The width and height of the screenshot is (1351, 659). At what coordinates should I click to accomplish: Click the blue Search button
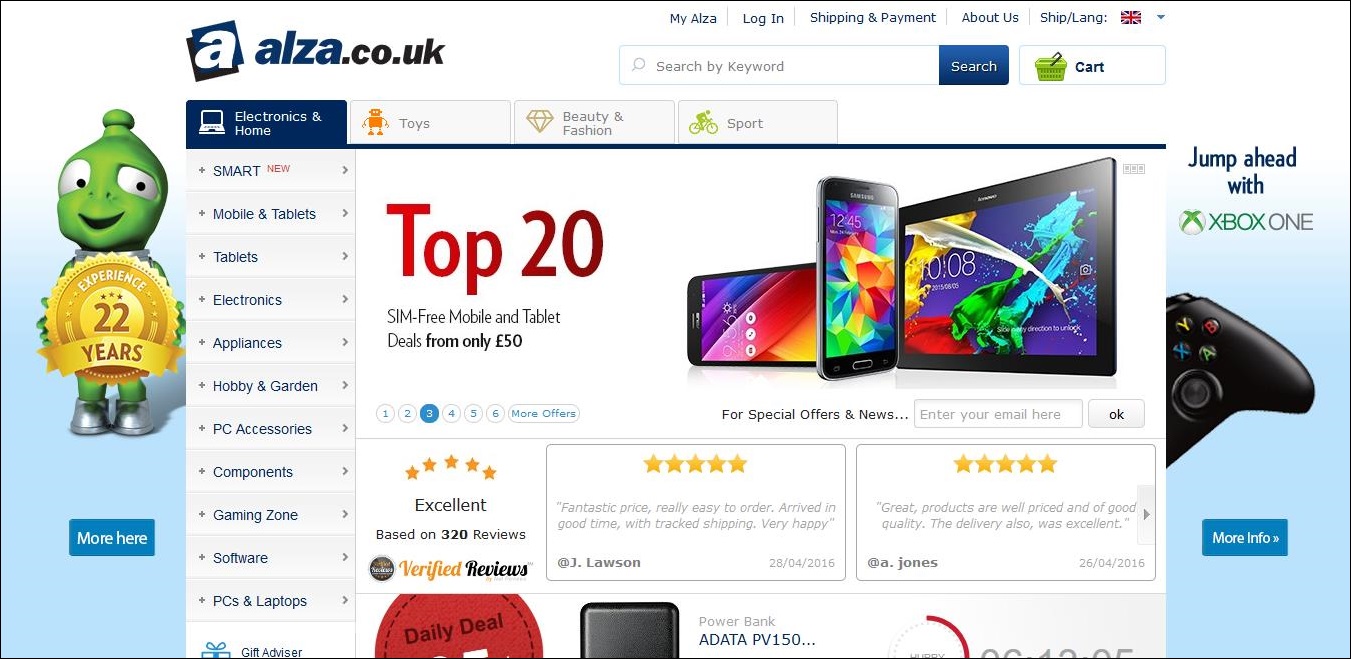(973, 66)
